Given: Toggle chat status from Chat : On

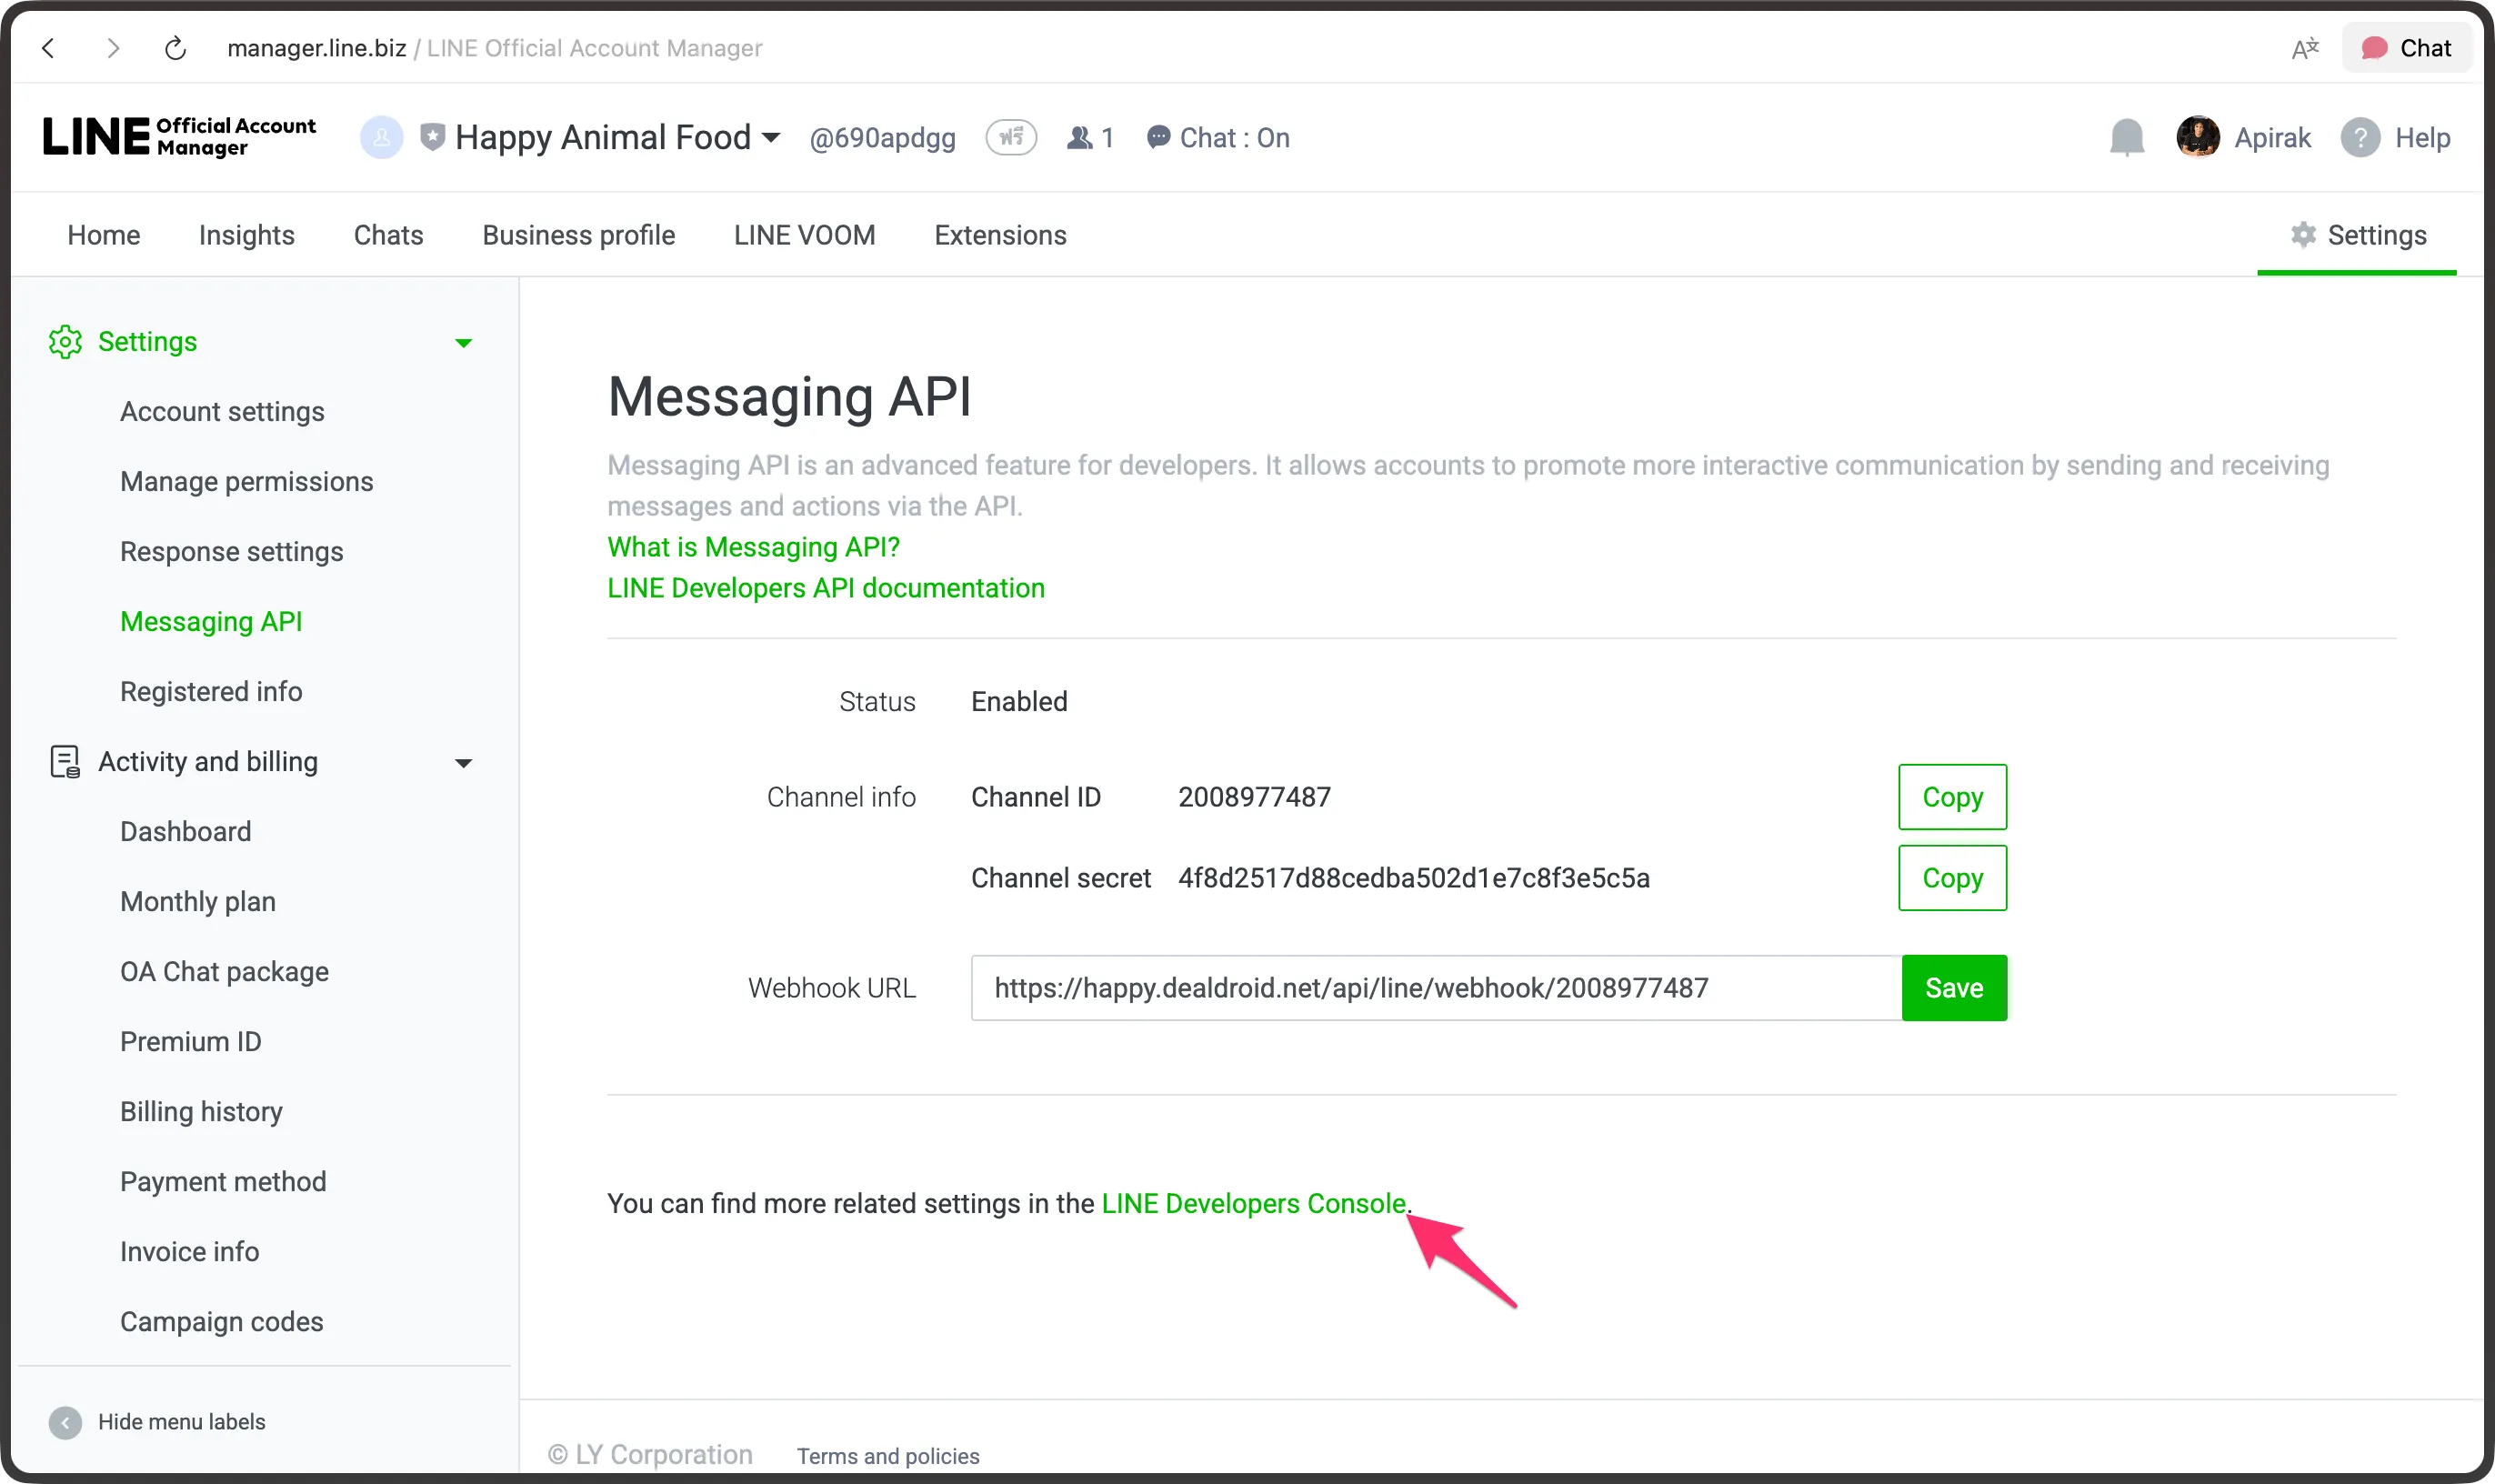Looking at the screenshot, I should coord(1233,137).
